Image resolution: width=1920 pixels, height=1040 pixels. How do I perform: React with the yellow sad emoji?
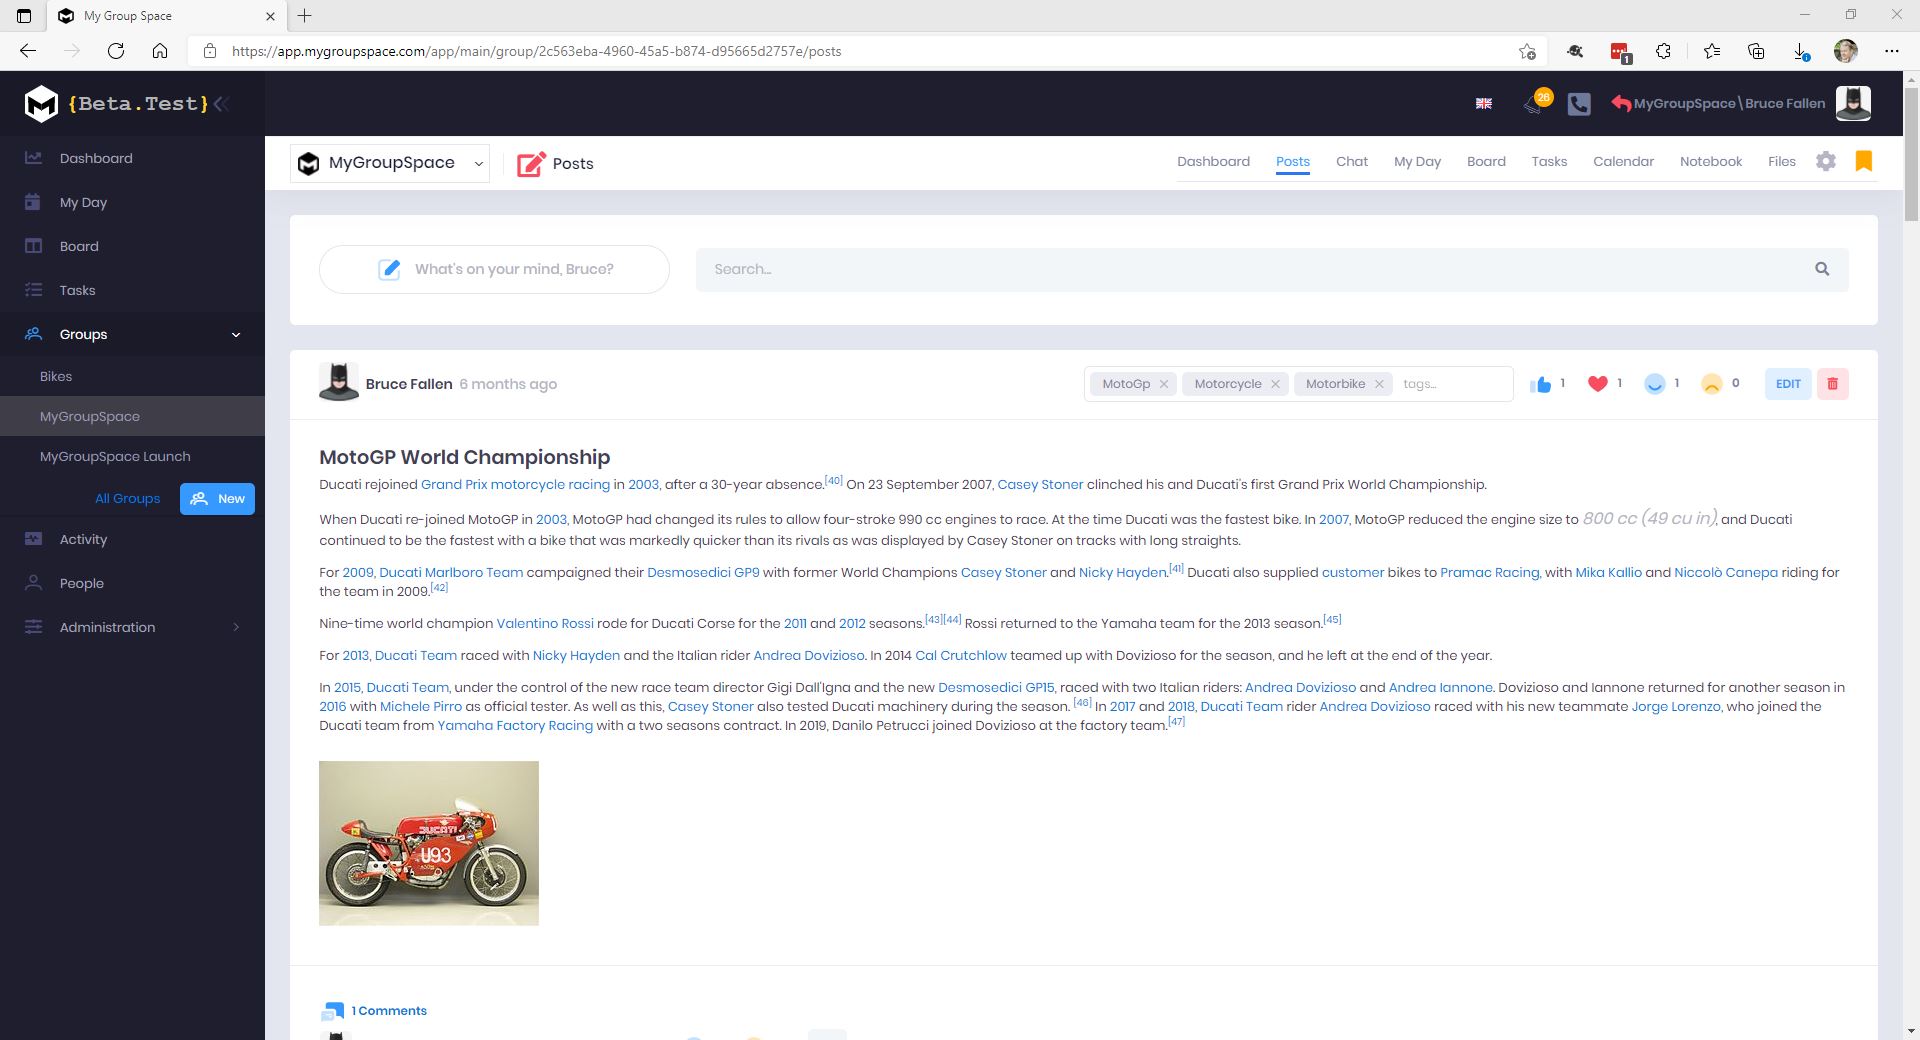point(1712,384)
